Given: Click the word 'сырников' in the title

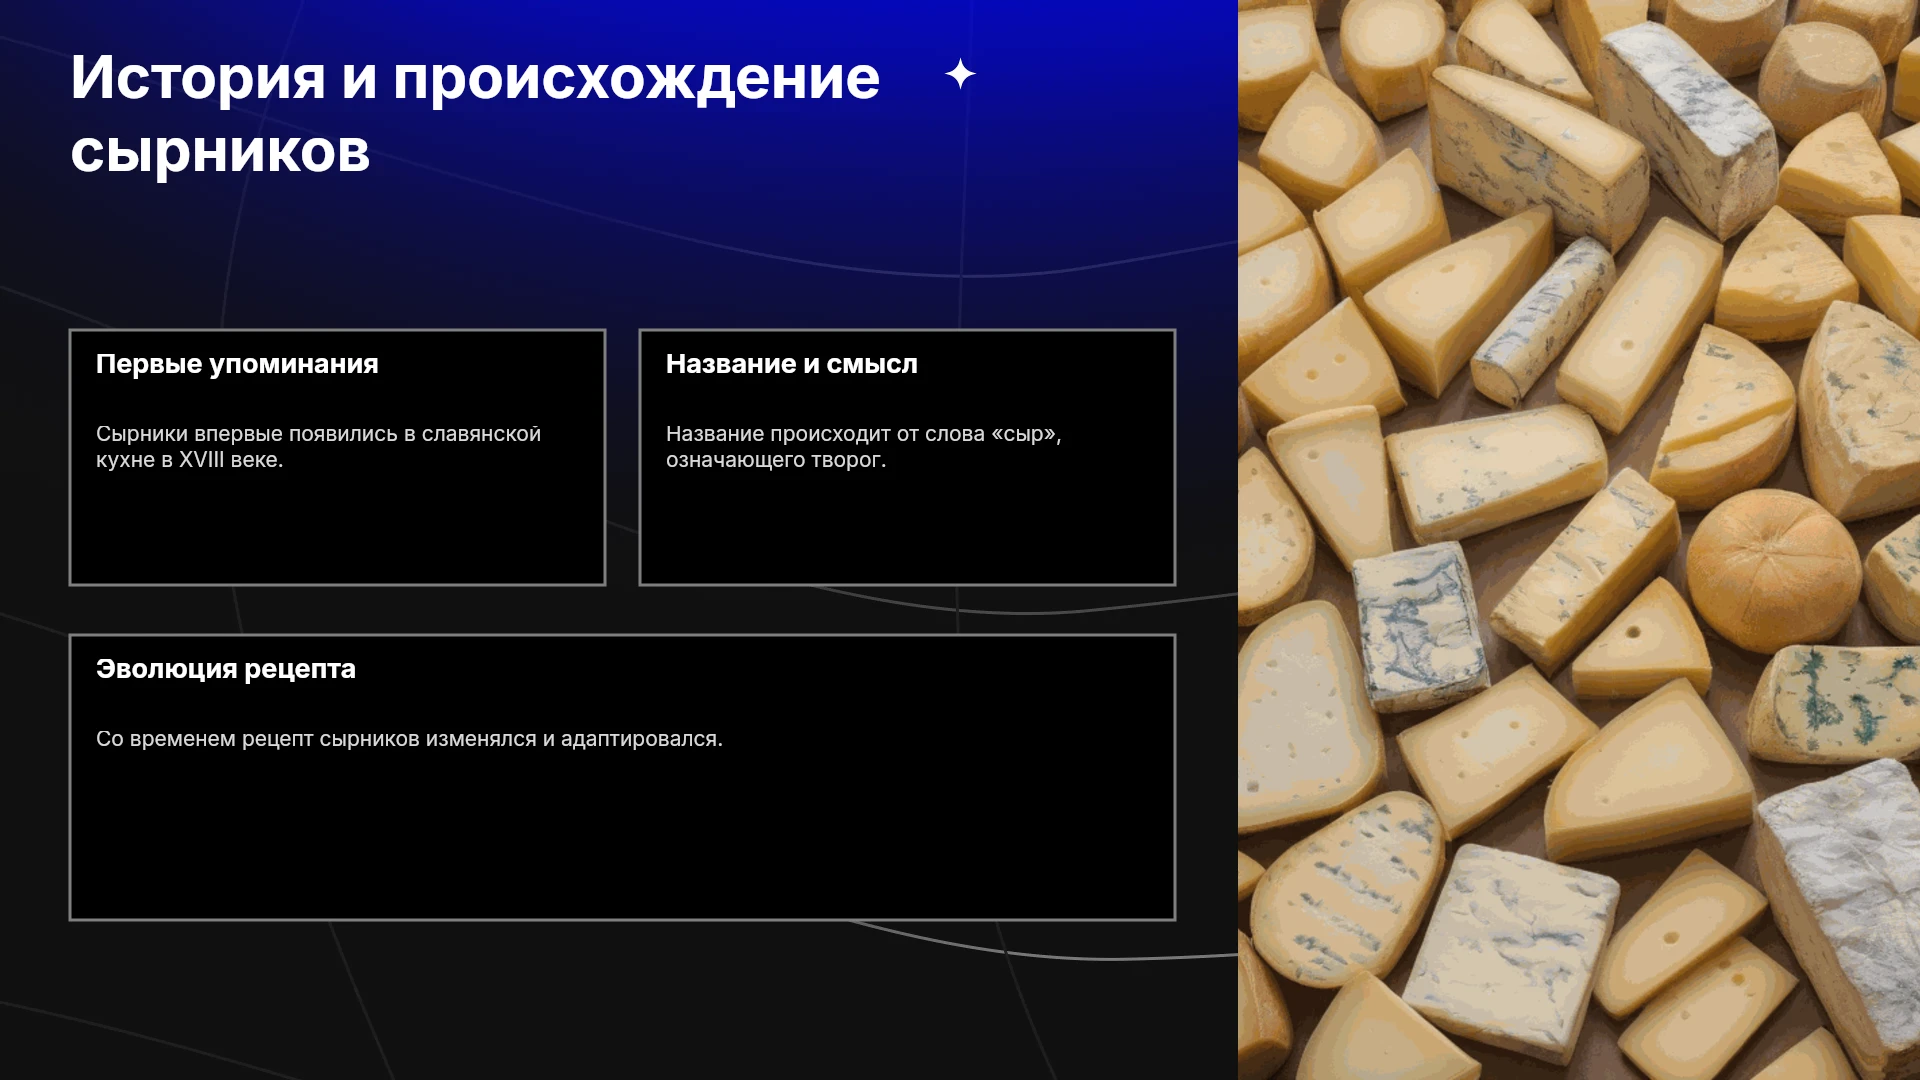Looking at the screenshot, I should [x=220, y=152].
